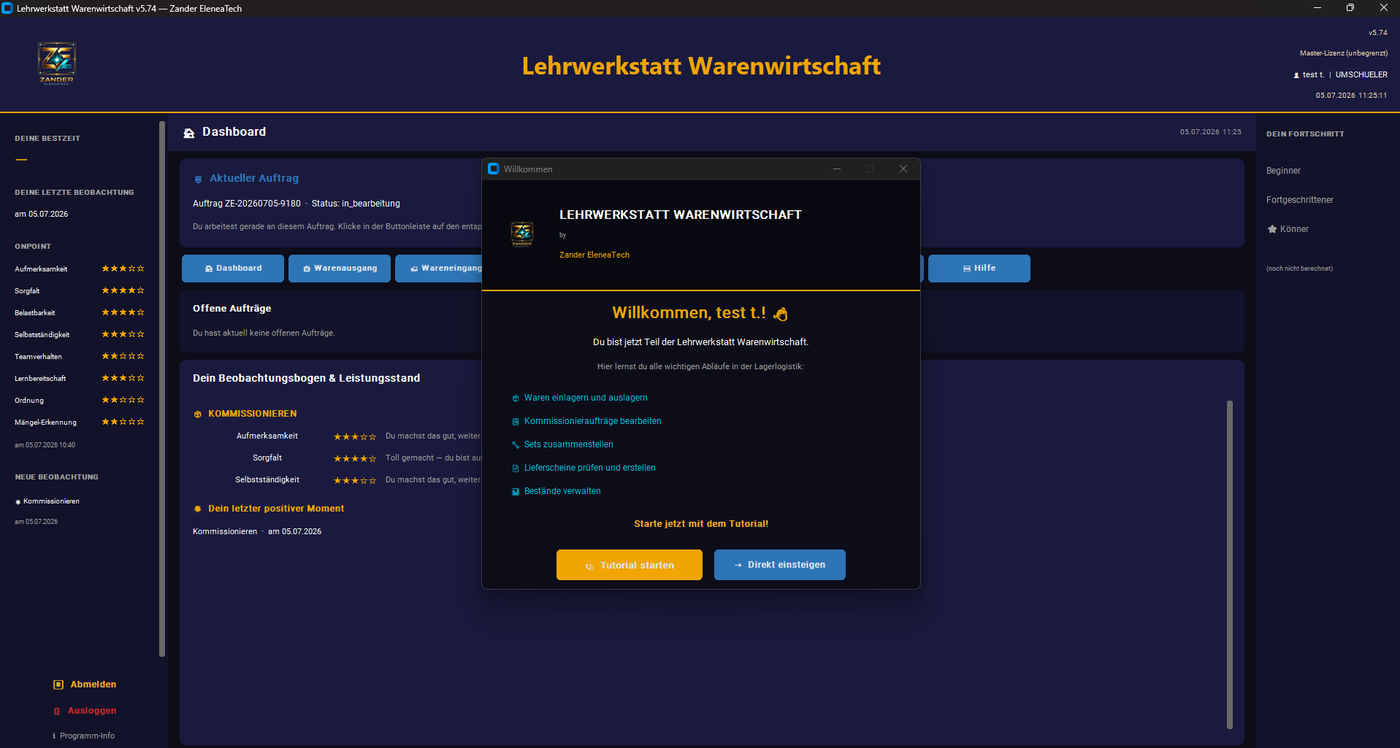Select Beginner in Dein Fortschritt panel
The width and height of the screenshot is (1400, 748).
[1283, 171]
